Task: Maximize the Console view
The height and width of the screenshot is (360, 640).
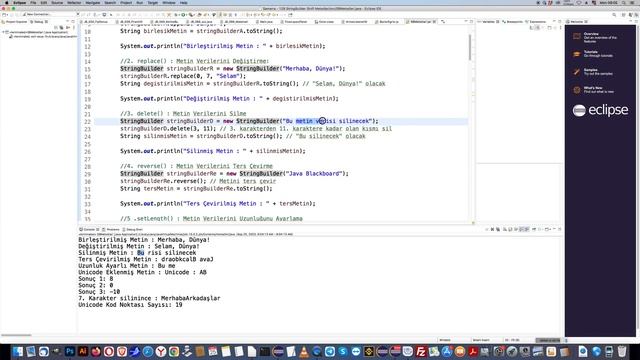Action: (x=560, y=229)
